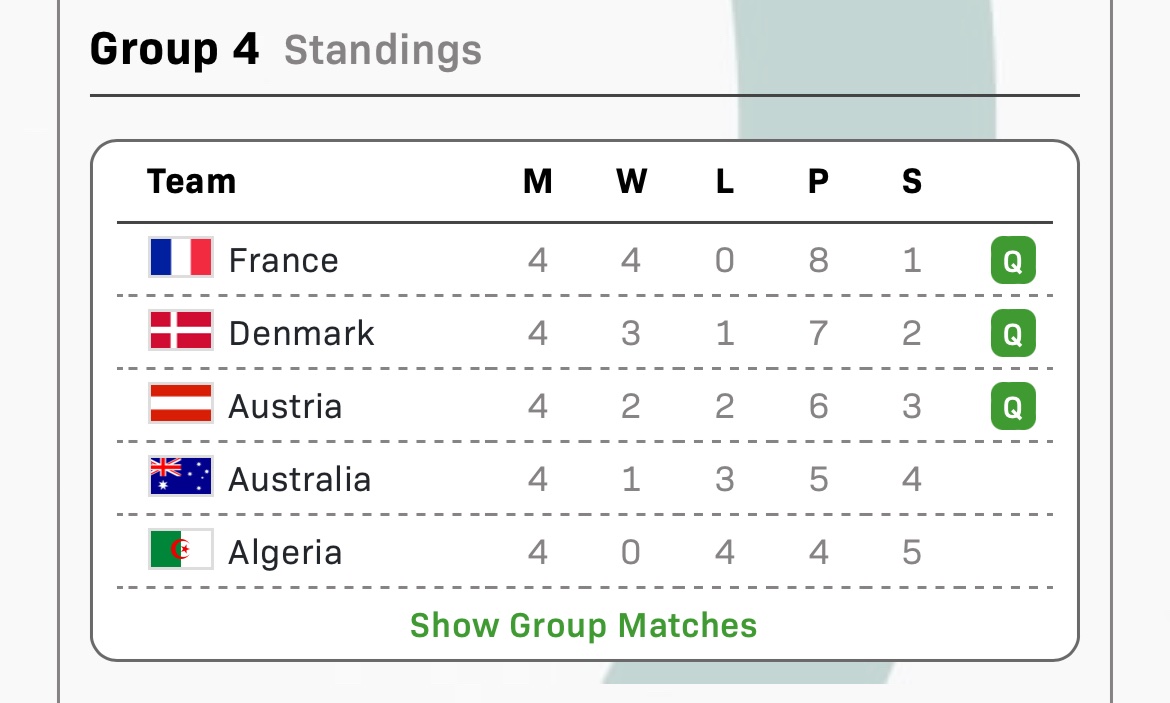Viewport: 1170px width, 703px height.
Task: Open the France team name link
Action: [x=284, y=261]
